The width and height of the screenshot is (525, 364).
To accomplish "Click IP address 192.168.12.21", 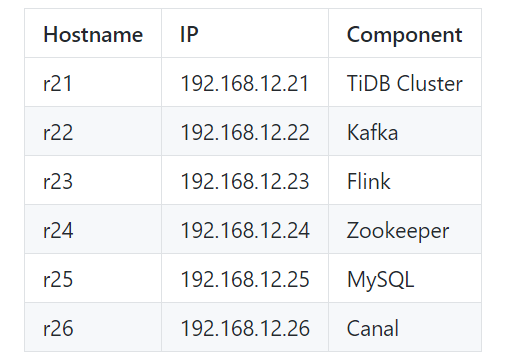I will (245, 82).
